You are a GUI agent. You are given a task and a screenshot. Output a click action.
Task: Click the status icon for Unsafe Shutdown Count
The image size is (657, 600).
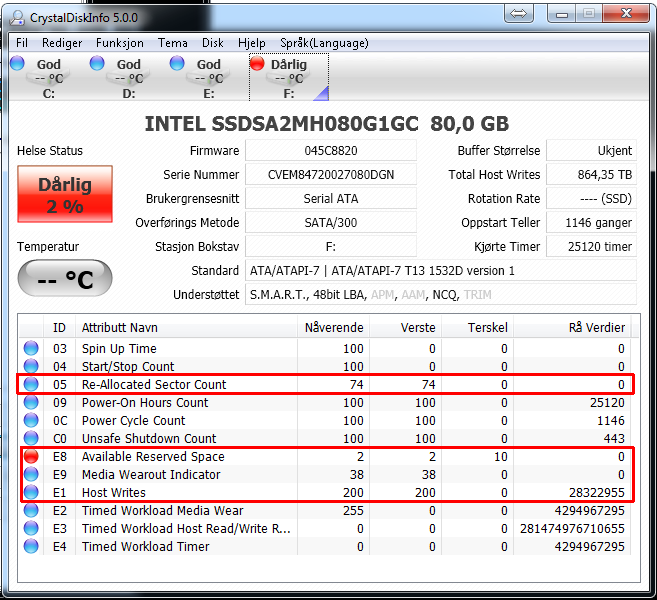[x=31, y=438]
